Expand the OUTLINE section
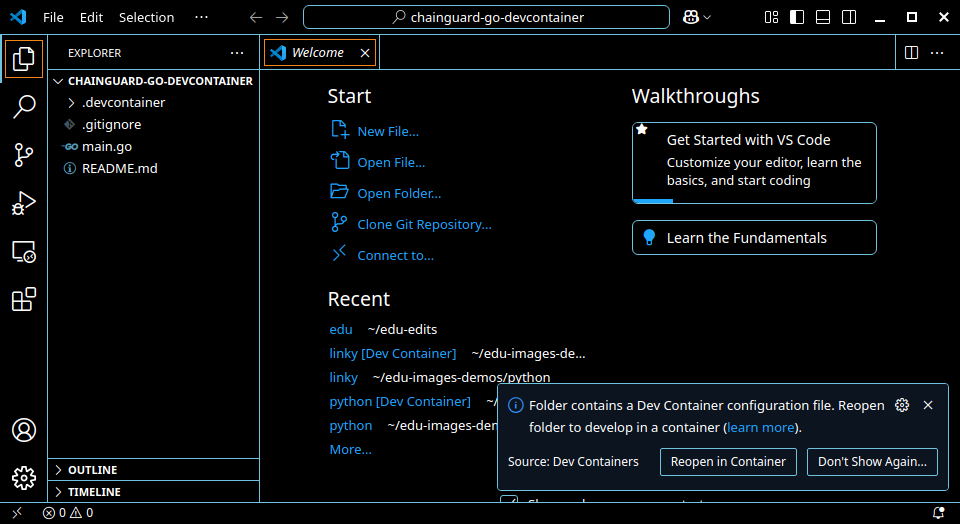Viewport: 960px width, 524px height. coord(92,470)
